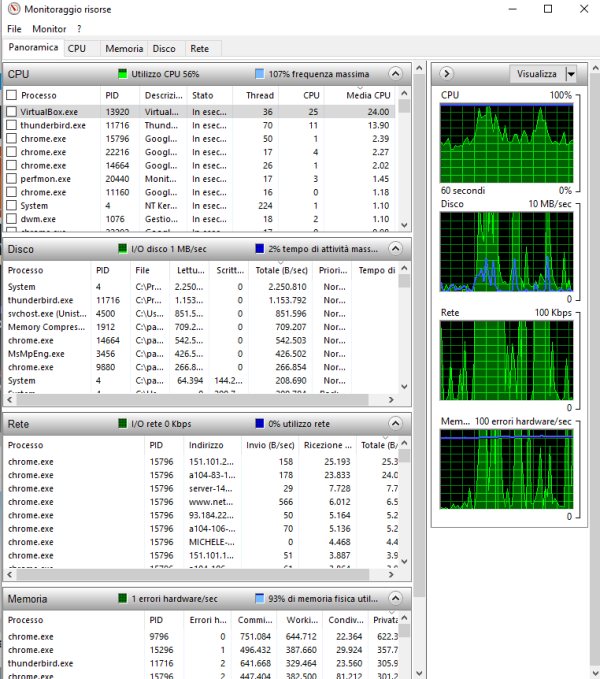Click the green I/O rete indicator square
600x679 pixels.
tap(123, 424)
